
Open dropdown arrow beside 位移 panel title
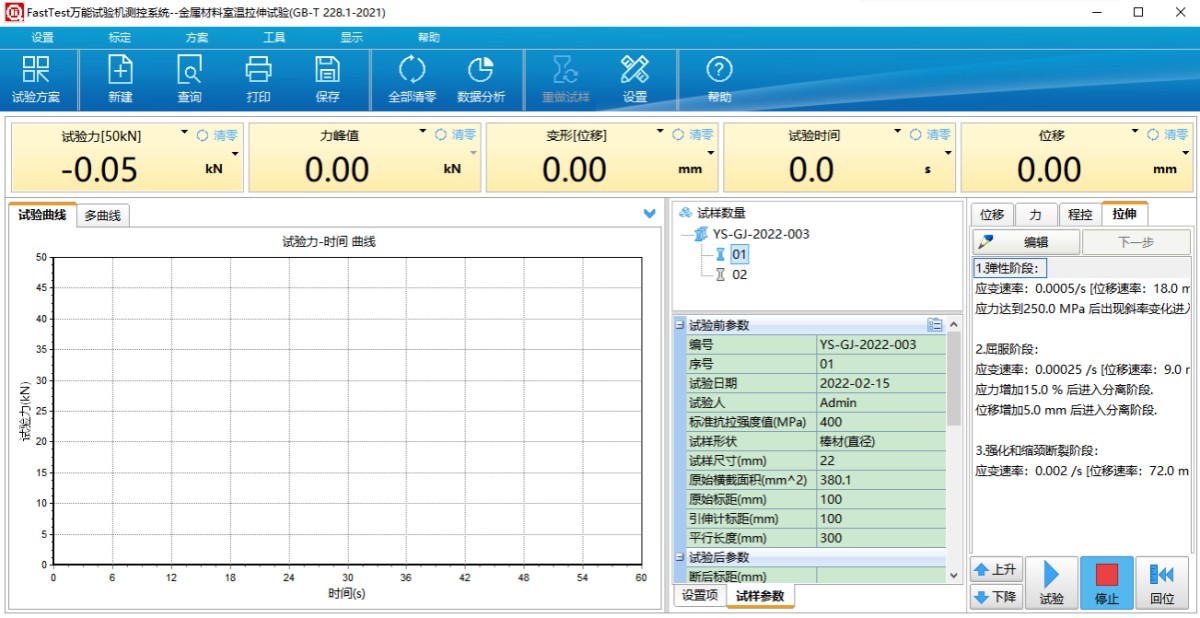(1135, 131)
